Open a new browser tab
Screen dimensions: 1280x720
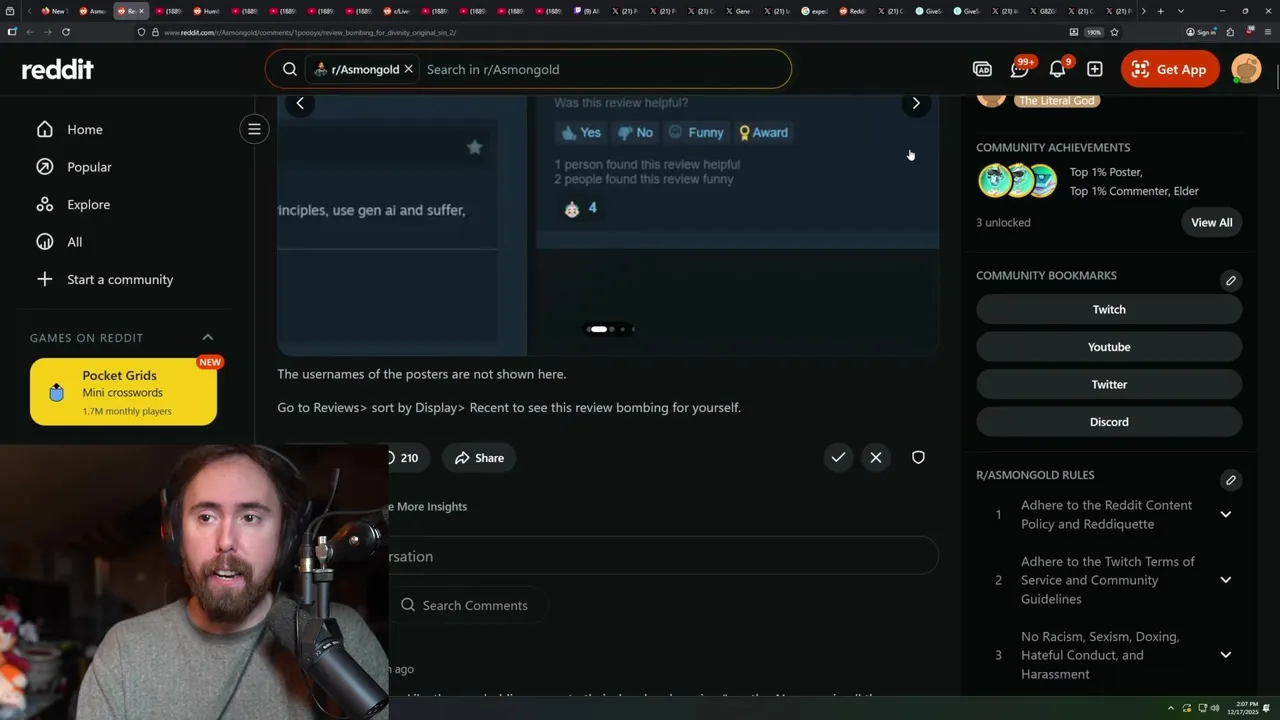point(1160,11)
